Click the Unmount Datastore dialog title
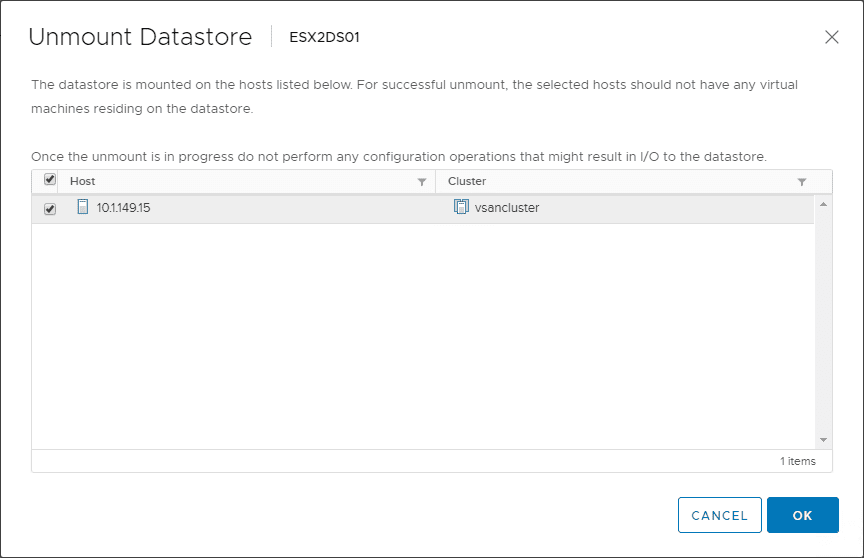This screenshot has height=558, width=864. click(140, 38)
